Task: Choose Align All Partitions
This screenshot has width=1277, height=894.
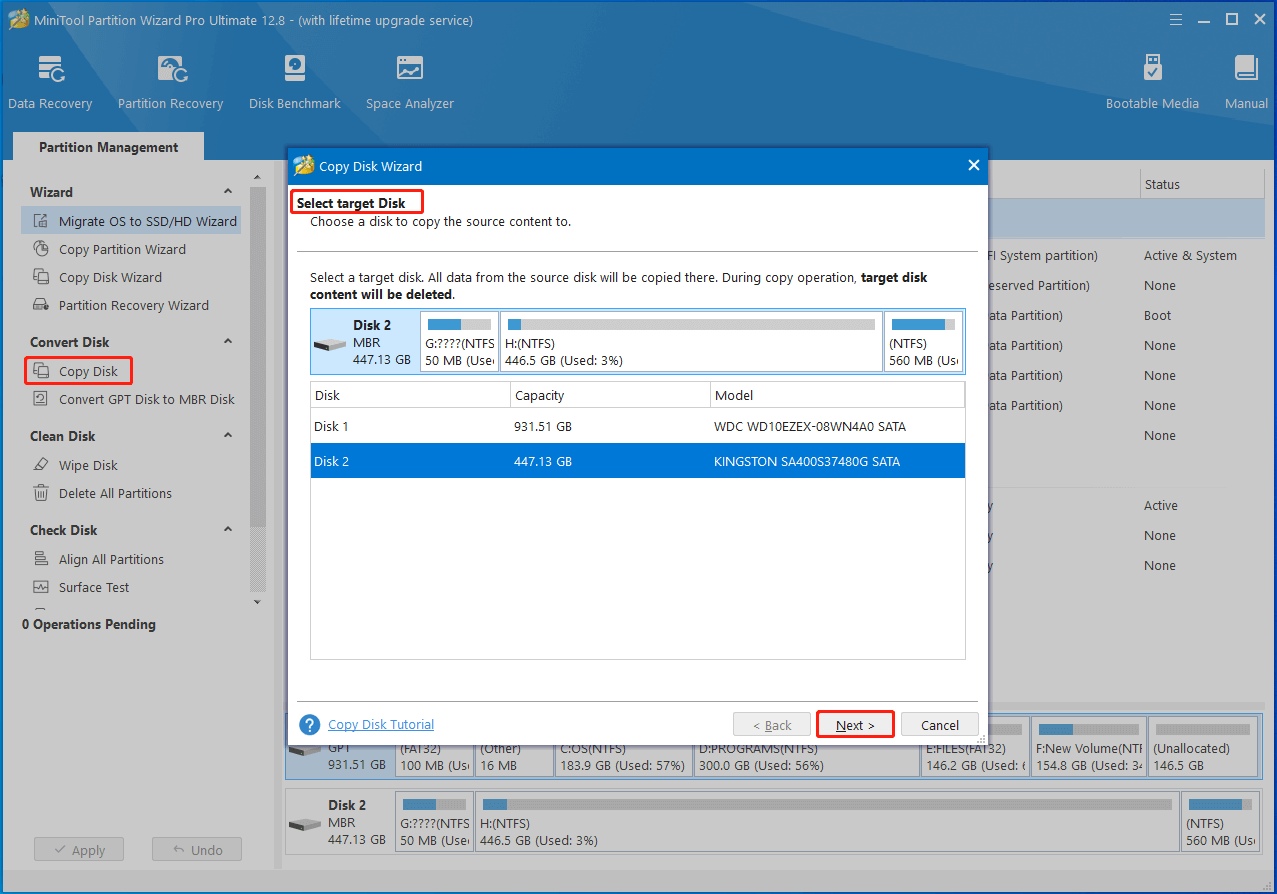Action: click(x=111, y=559)
